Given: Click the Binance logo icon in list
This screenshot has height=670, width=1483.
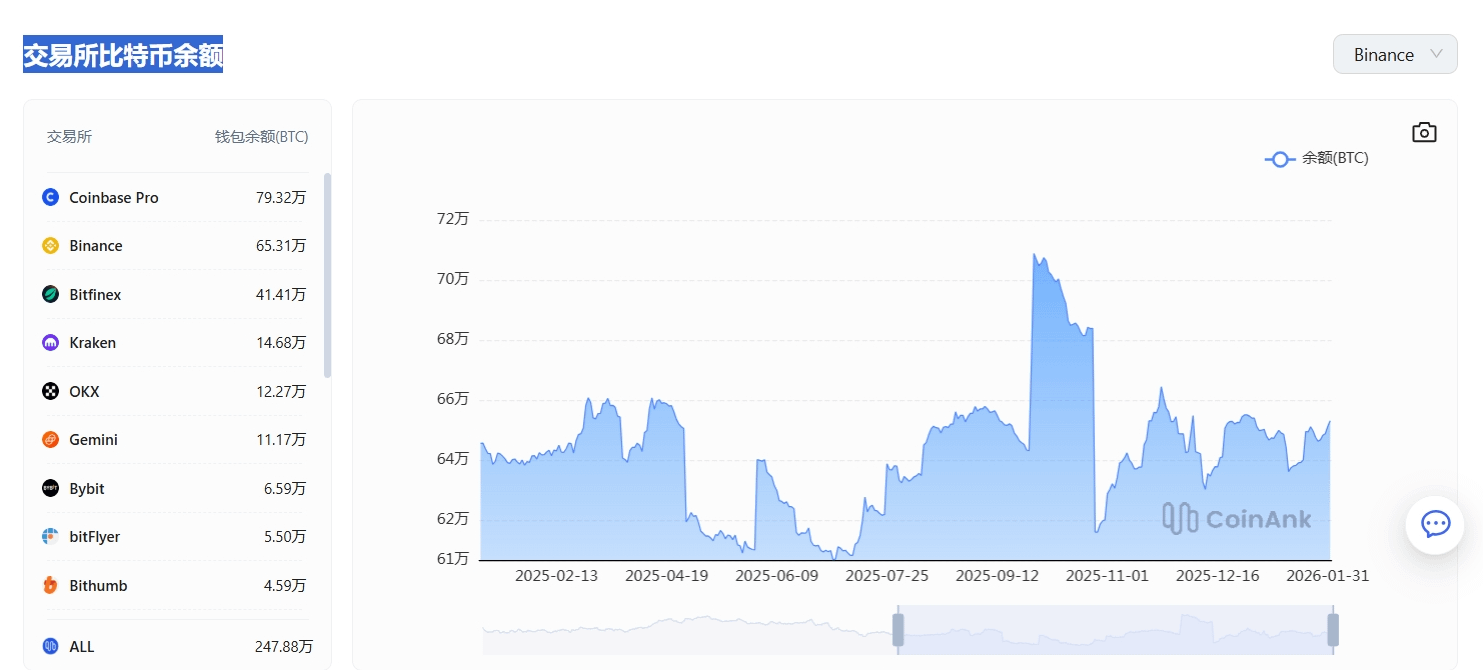Looking at the screenshot, I should (x=51, y=245).
